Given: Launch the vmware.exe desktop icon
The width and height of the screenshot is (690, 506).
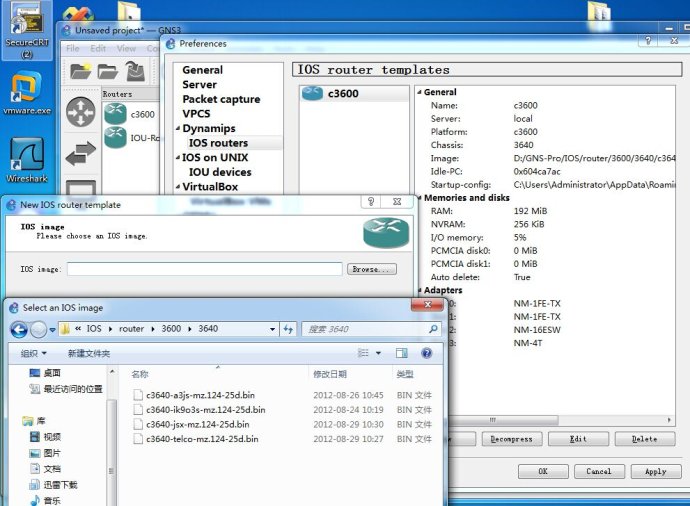Looking at the screenshot, I should coord(27,93).
